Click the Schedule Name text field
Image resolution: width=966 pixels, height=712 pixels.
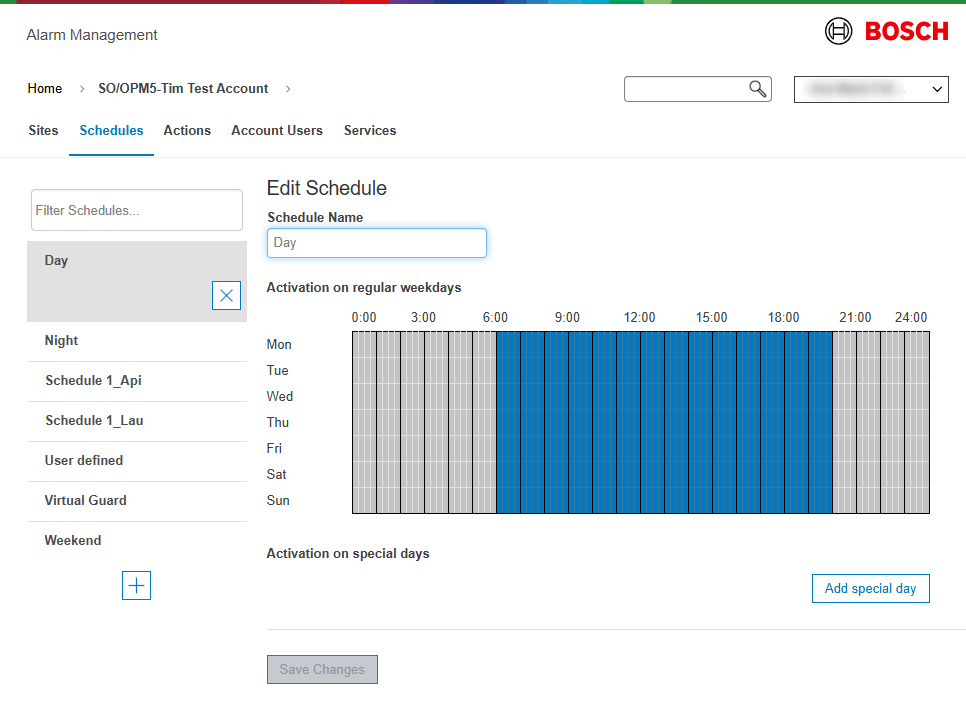tap(377, 243)
